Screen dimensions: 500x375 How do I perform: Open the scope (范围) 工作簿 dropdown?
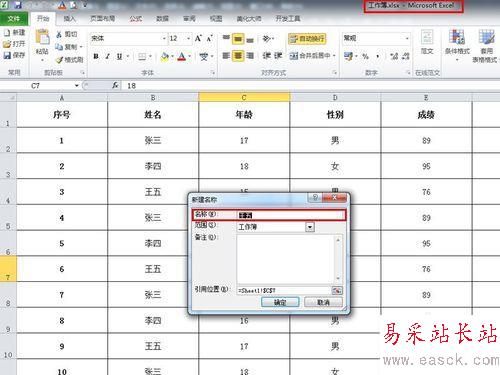(310, 227)
